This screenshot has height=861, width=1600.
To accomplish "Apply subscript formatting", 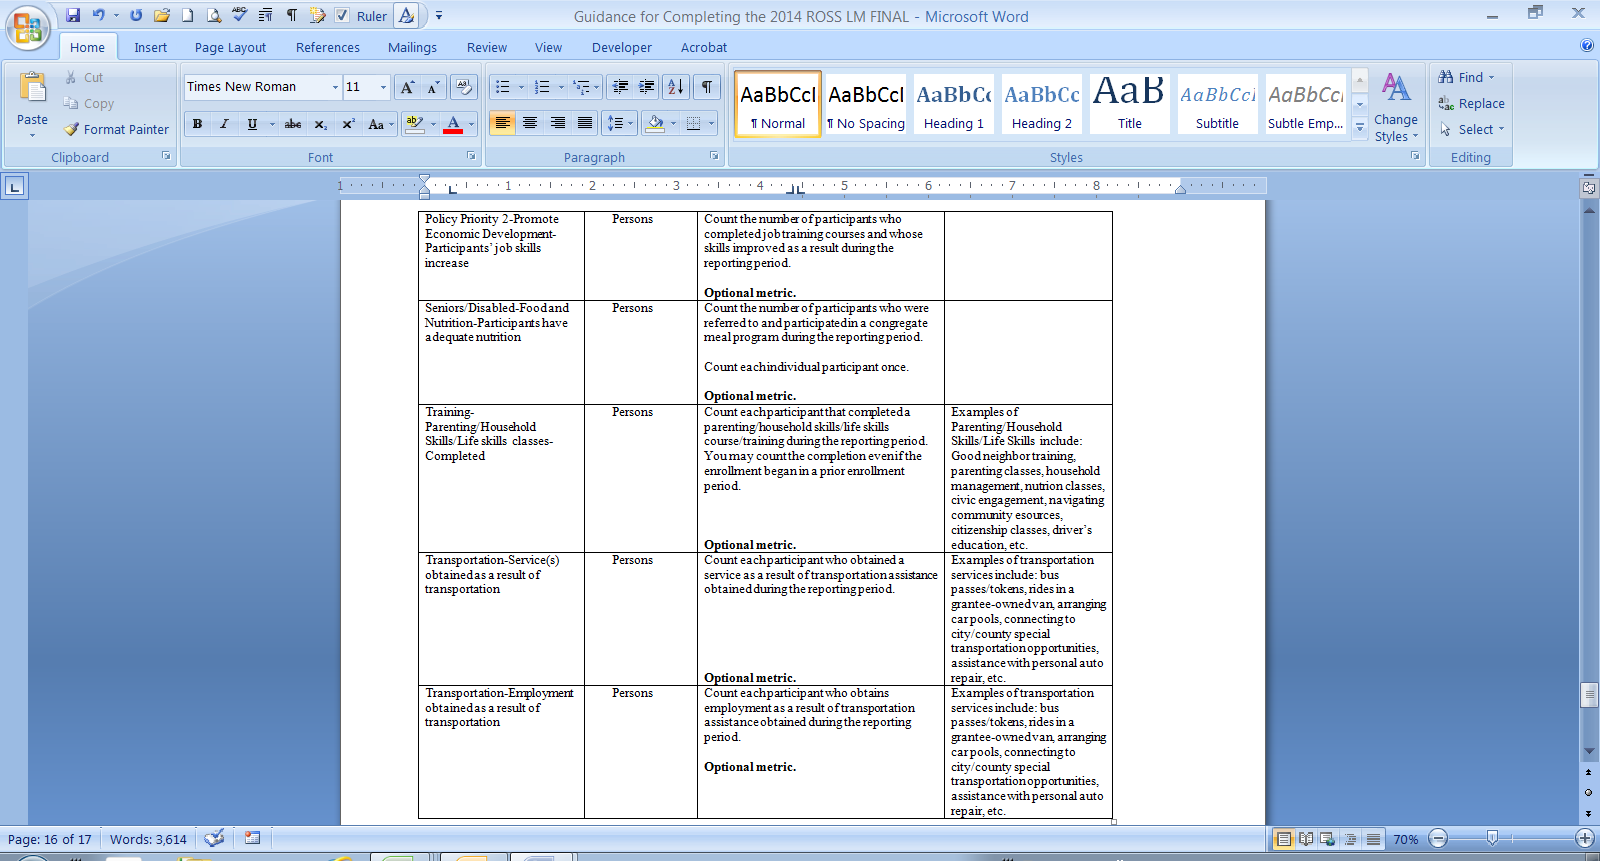I will click(x=321, y=124).
